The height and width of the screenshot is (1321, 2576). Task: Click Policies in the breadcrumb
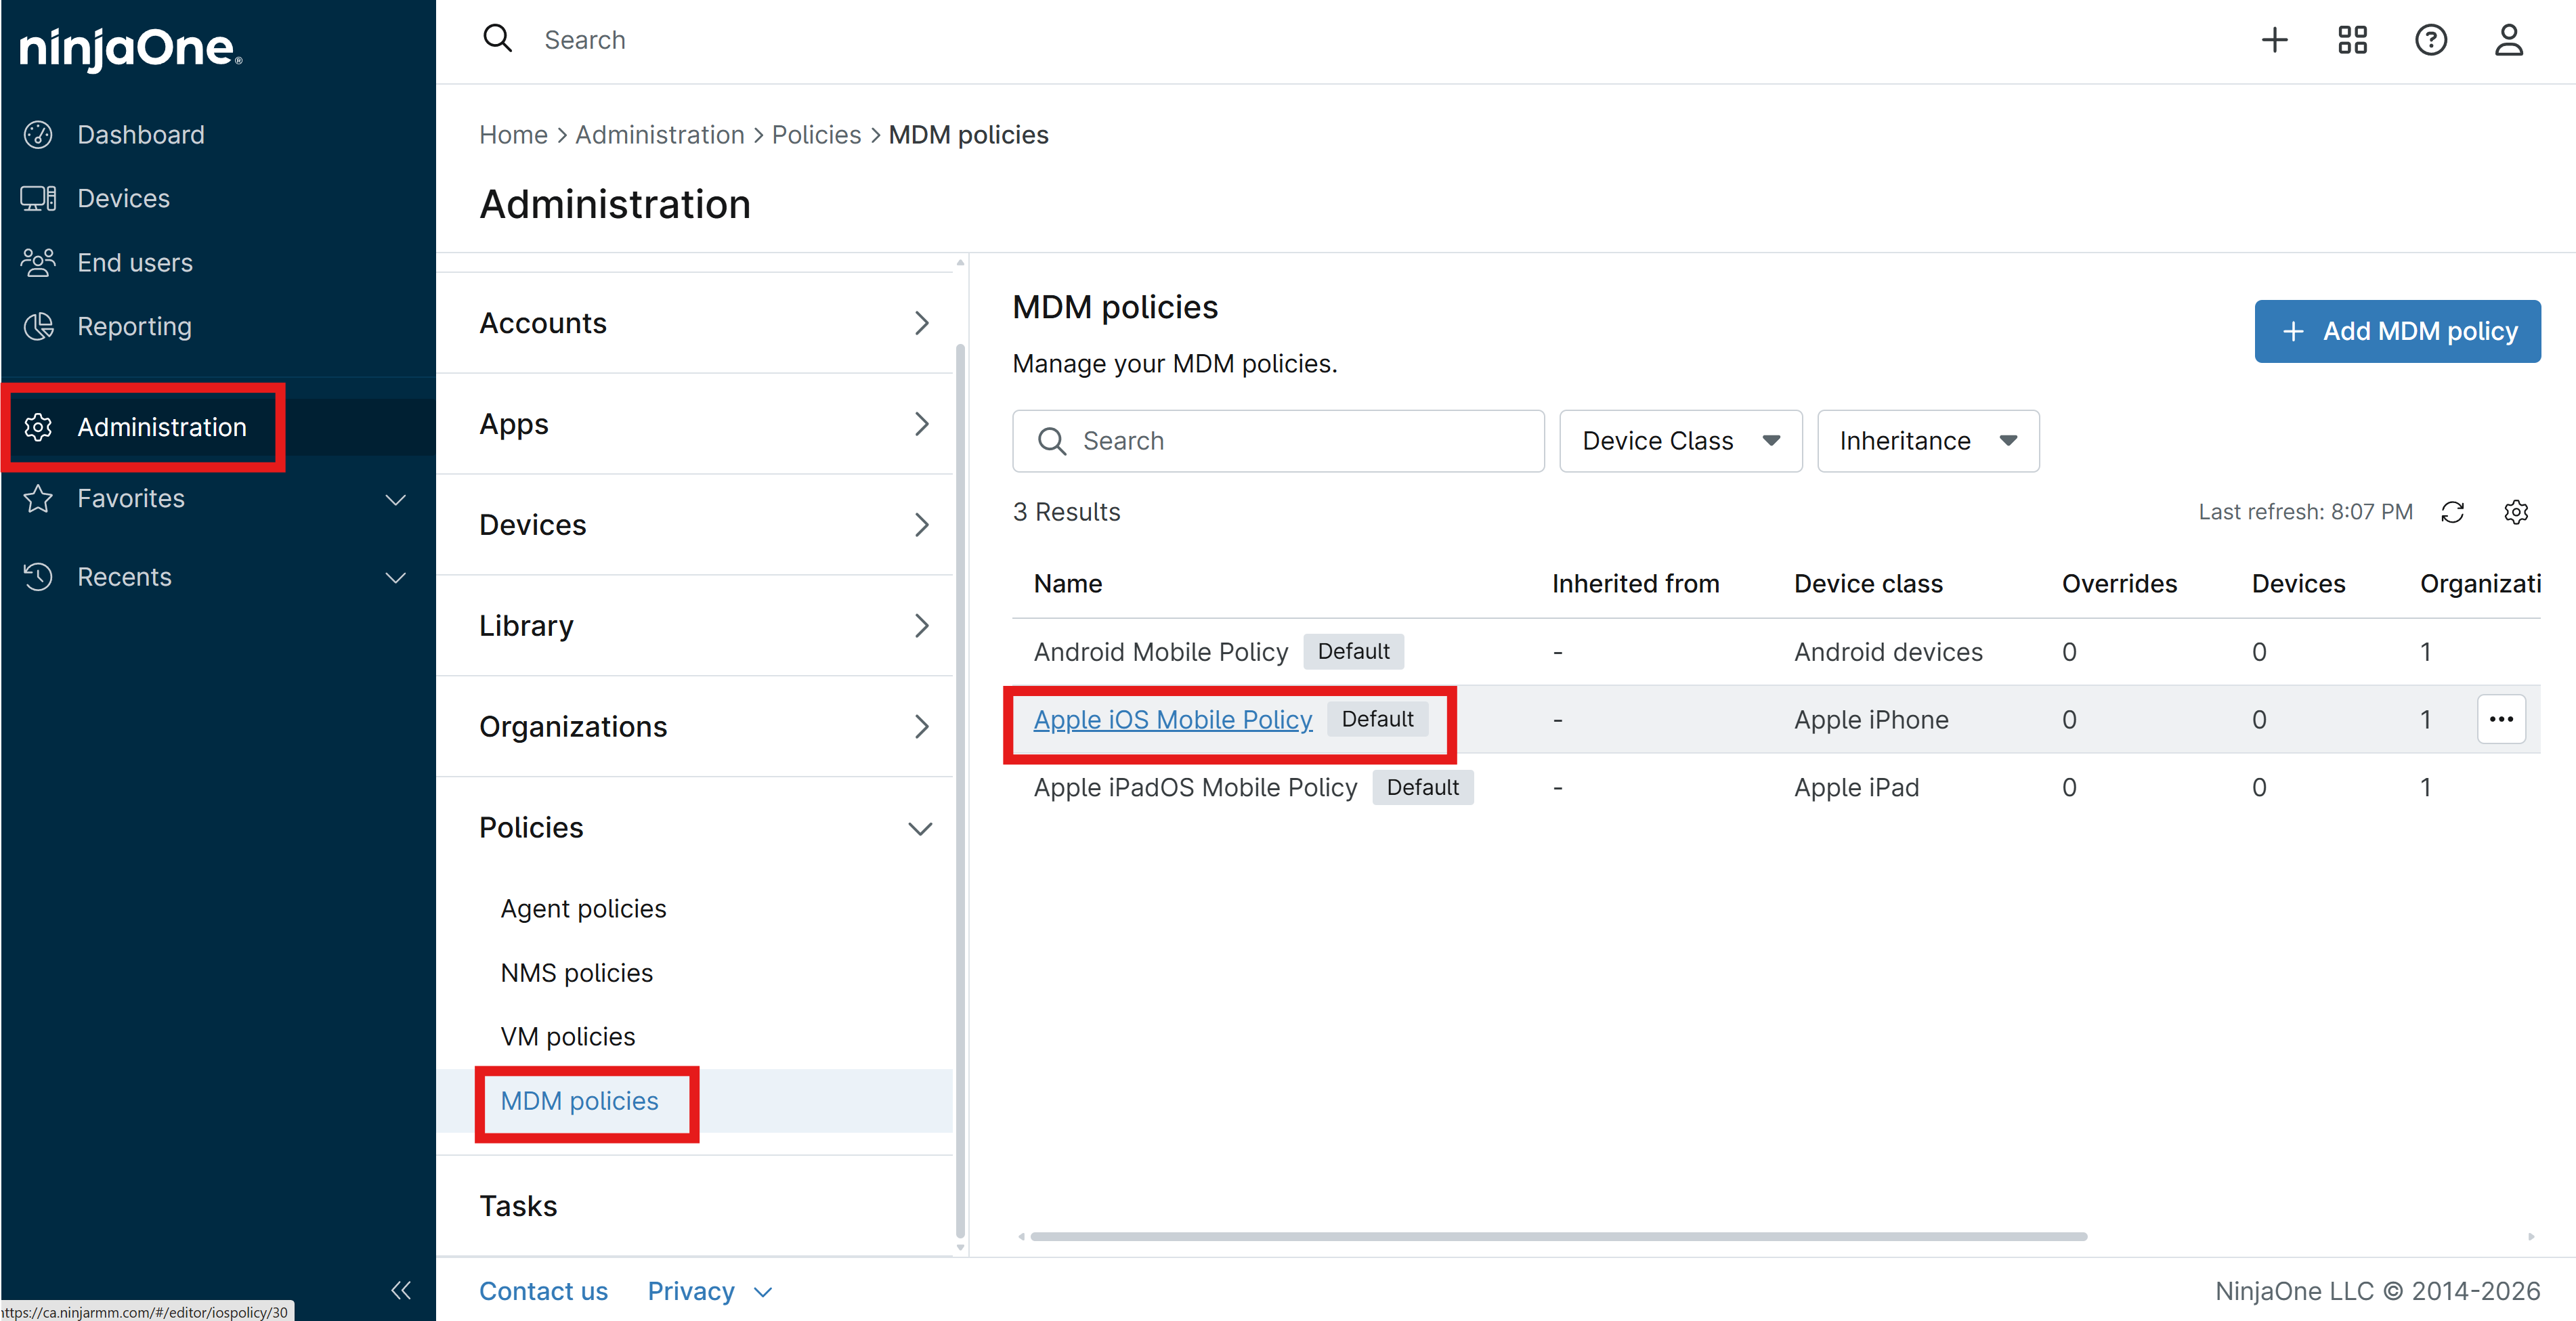(x=816, y=134)
